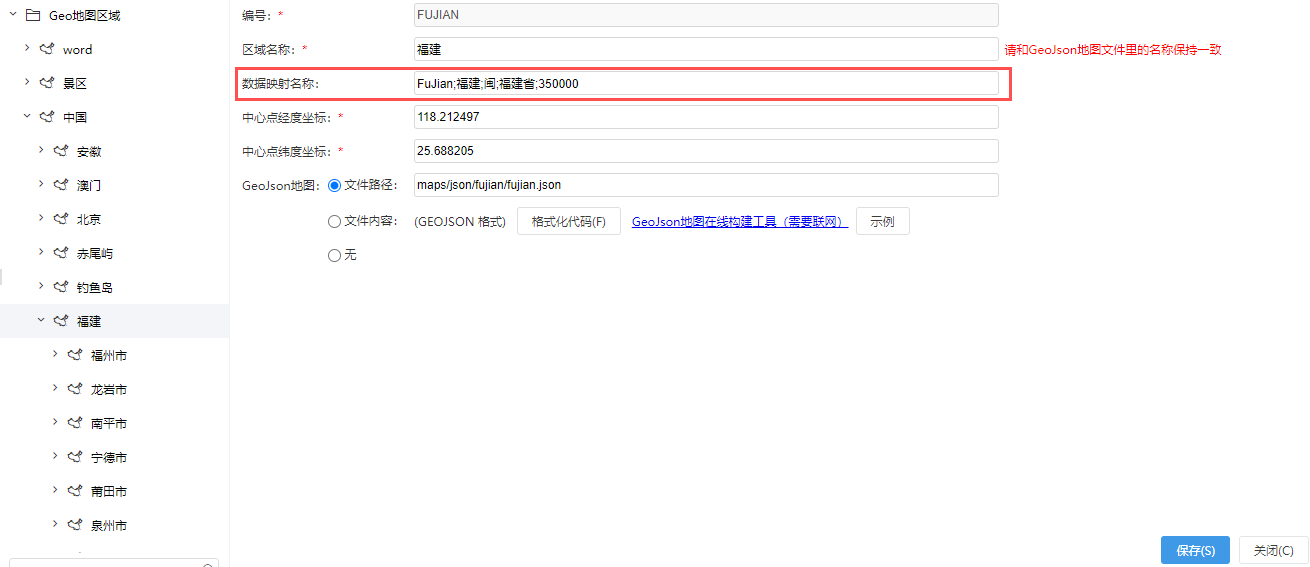
Task: Expand the 南平市 city node
Action: pos(55,423)
